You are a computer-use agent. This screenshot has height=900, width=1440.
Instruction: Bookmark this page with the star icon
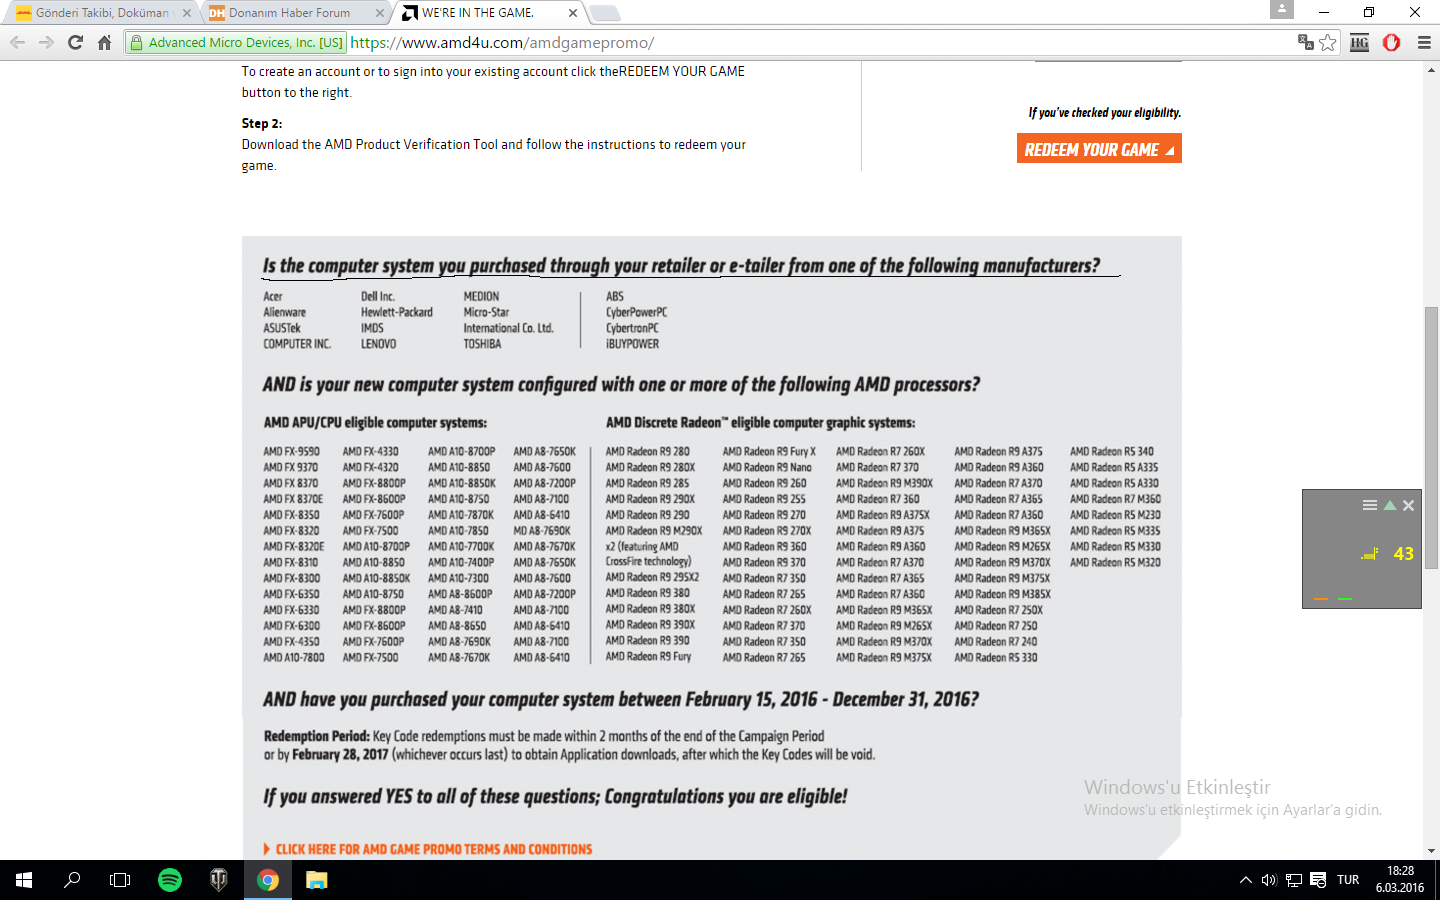tap(1328, 42)
